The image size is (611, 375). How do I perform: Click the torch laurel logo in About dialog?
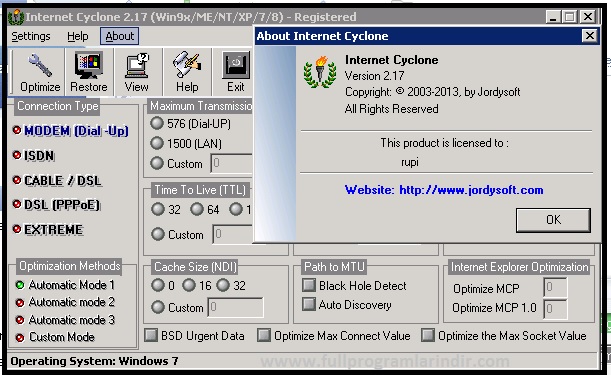[x=320, y=72]
